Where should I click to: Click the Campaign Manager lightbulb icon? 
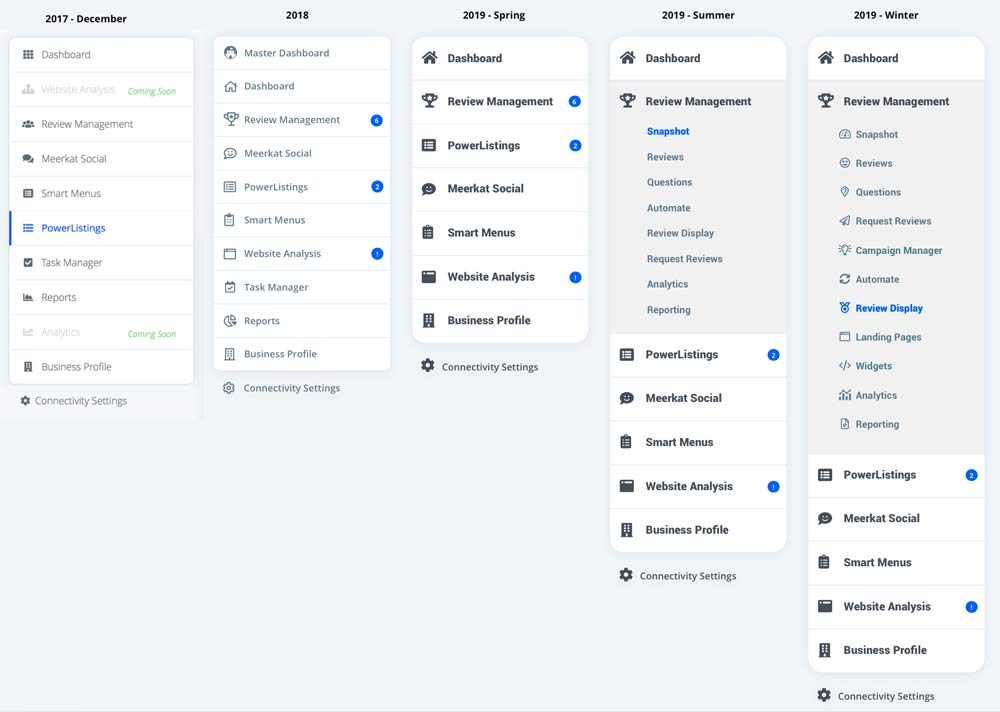[845, 249]
